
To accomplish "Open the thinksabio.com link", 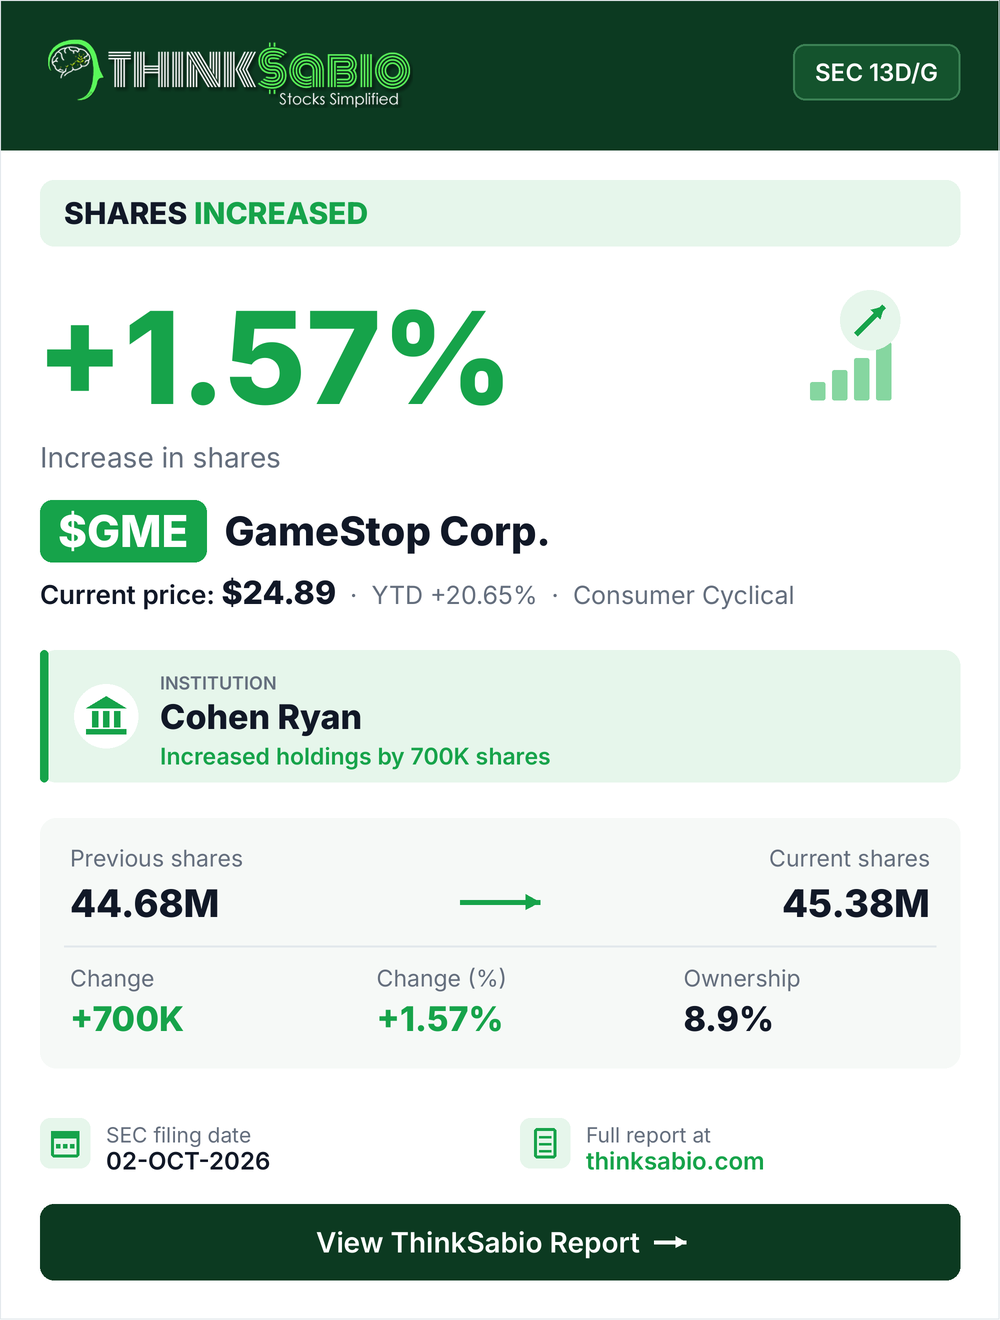I will click(675, 1161).
